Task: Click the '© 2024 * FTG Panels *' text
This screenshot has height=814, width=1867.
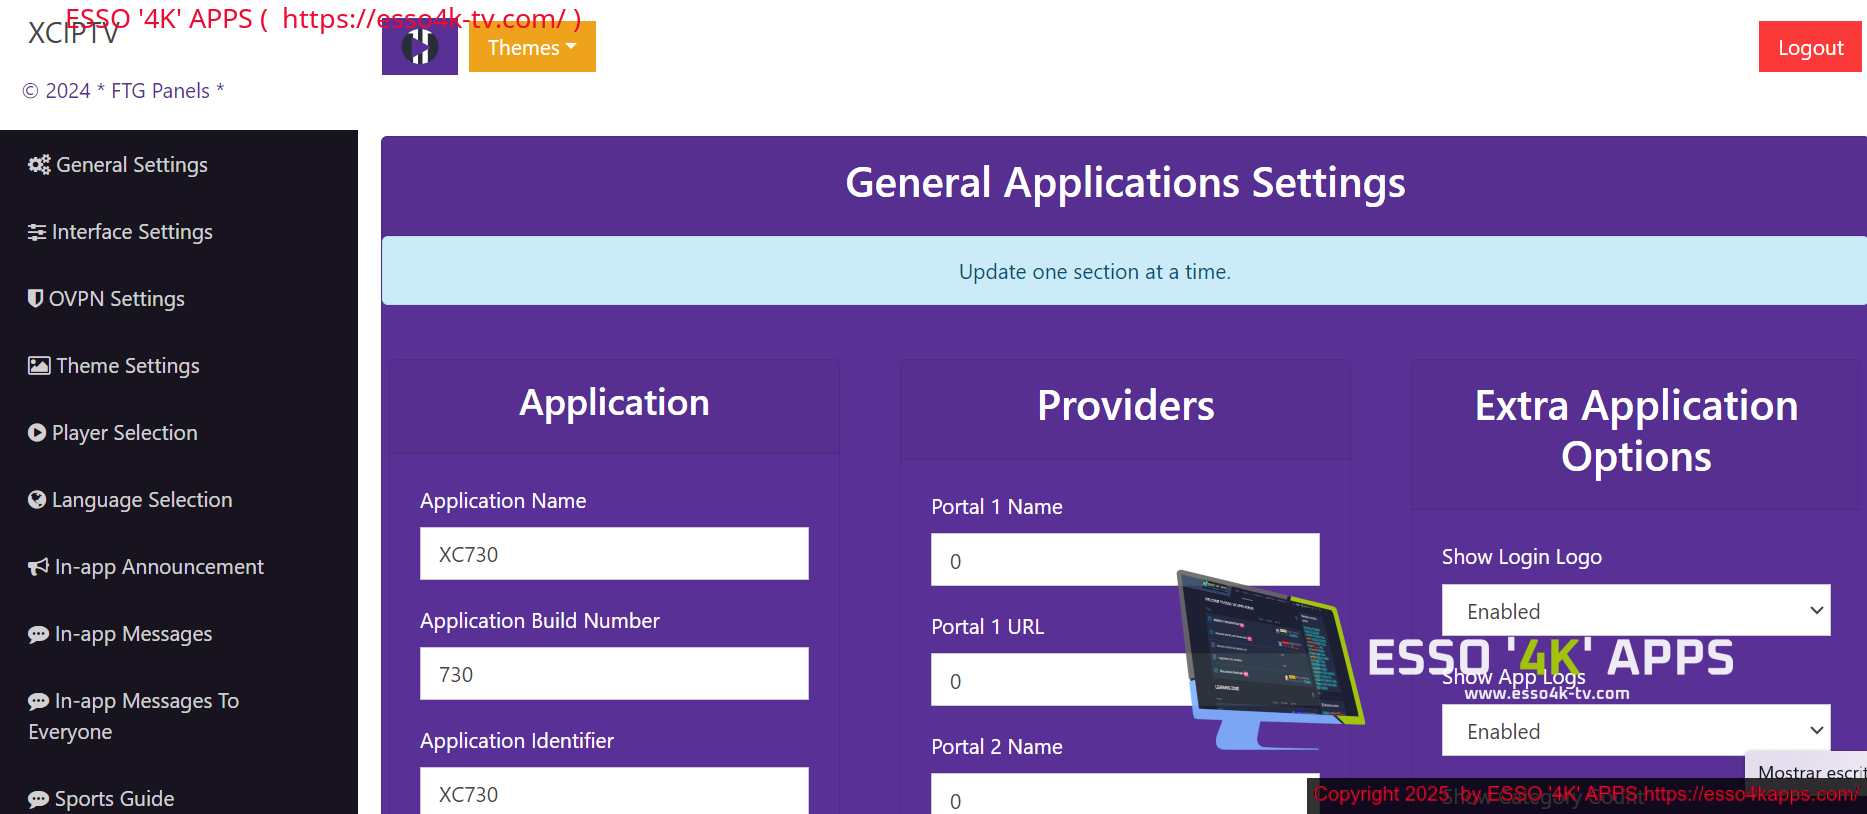Action: tap(123, 91)
